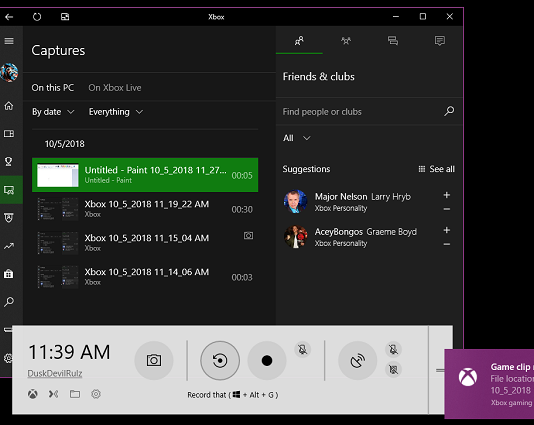Switch to Friends tab in right panel
The image size is (534, 425).
pos(299,41)
